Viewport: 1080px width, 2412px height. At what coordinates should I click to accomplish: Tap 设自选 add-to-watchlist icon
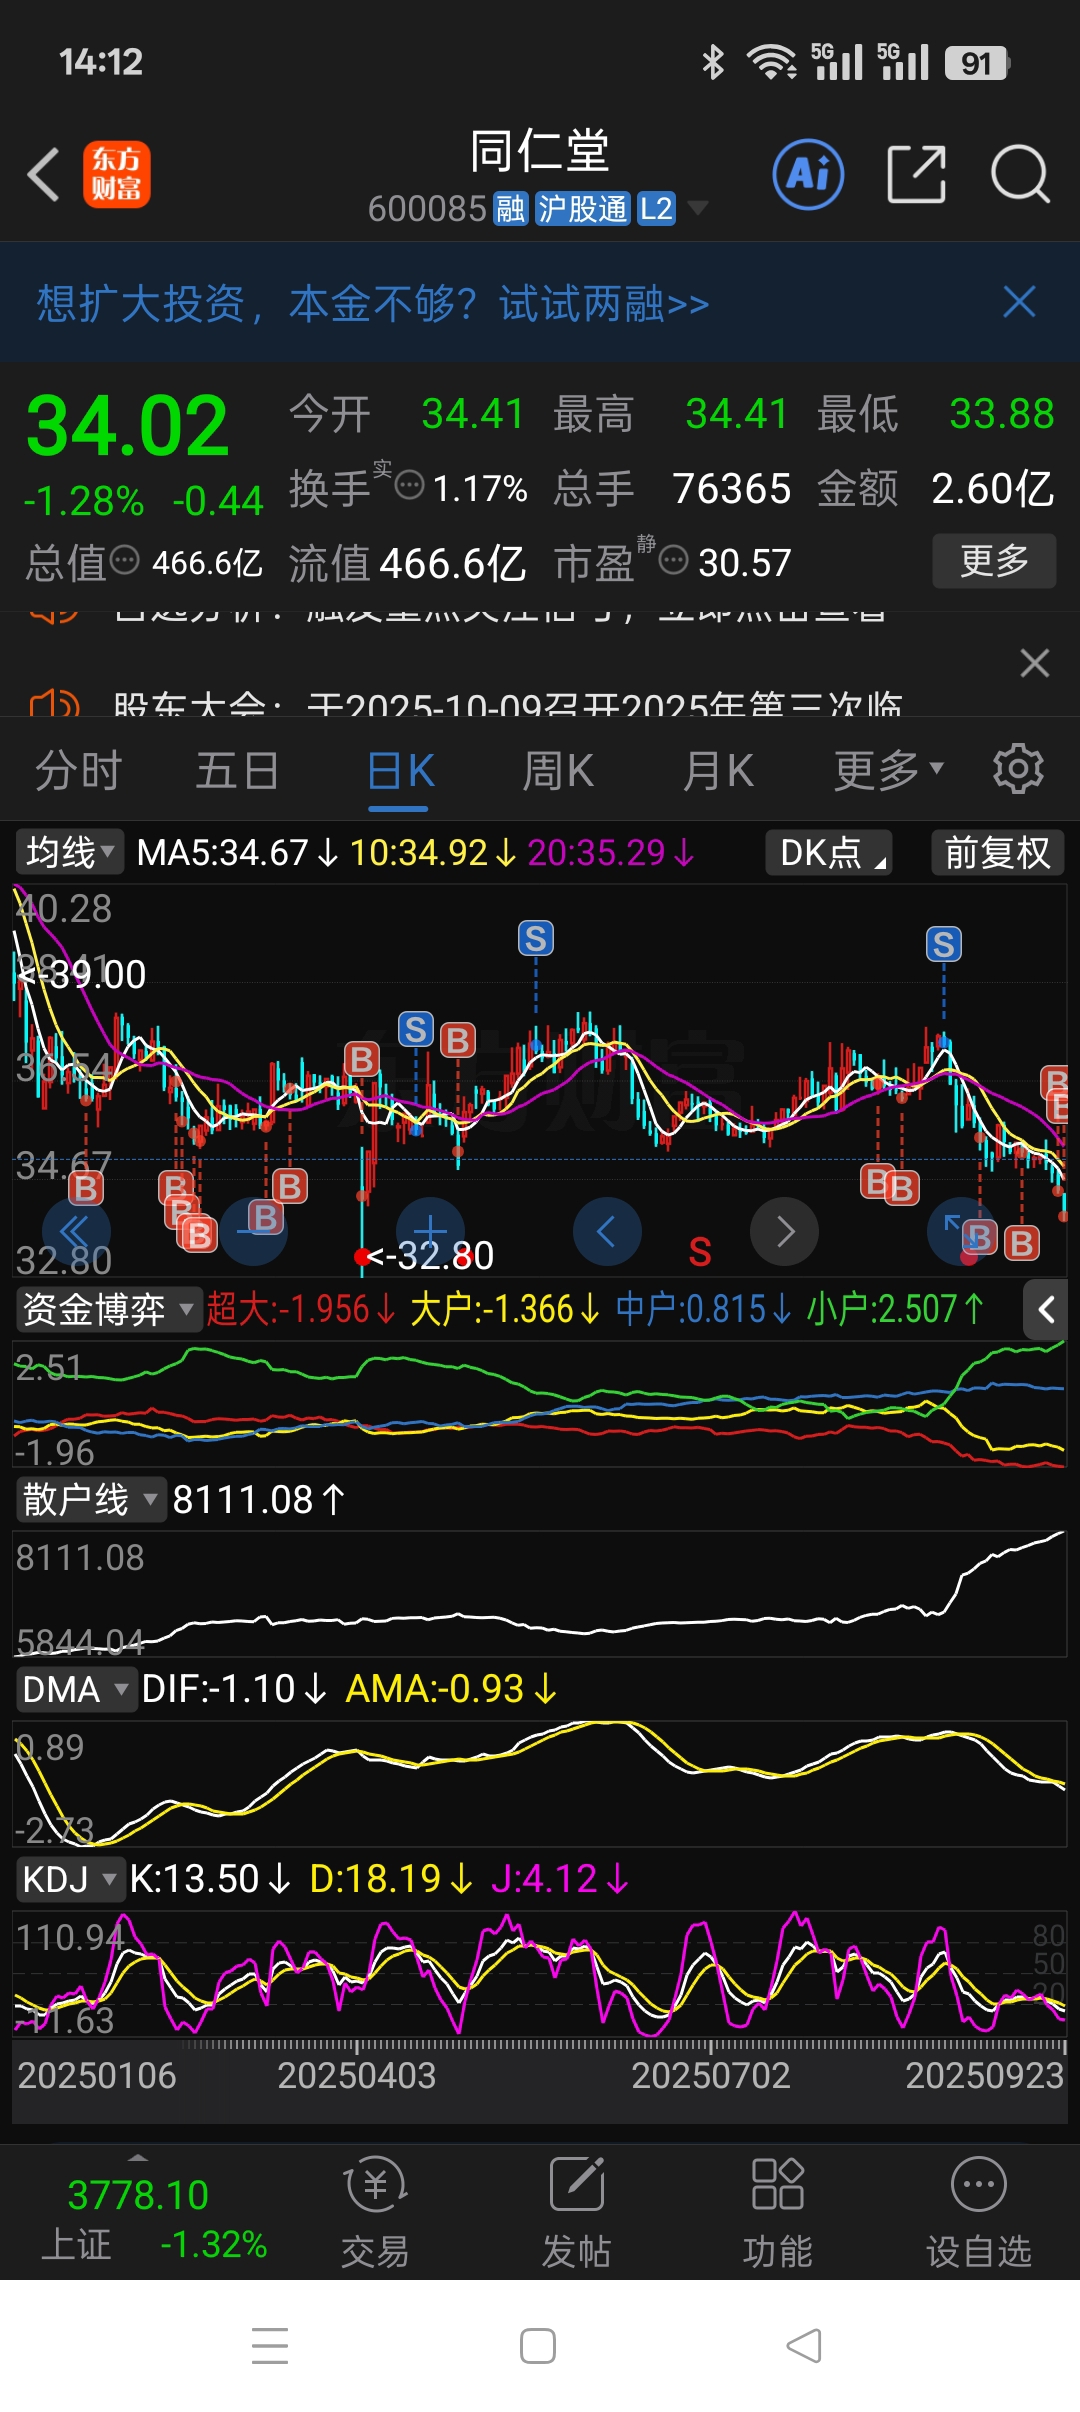[x=978, y=2212]
